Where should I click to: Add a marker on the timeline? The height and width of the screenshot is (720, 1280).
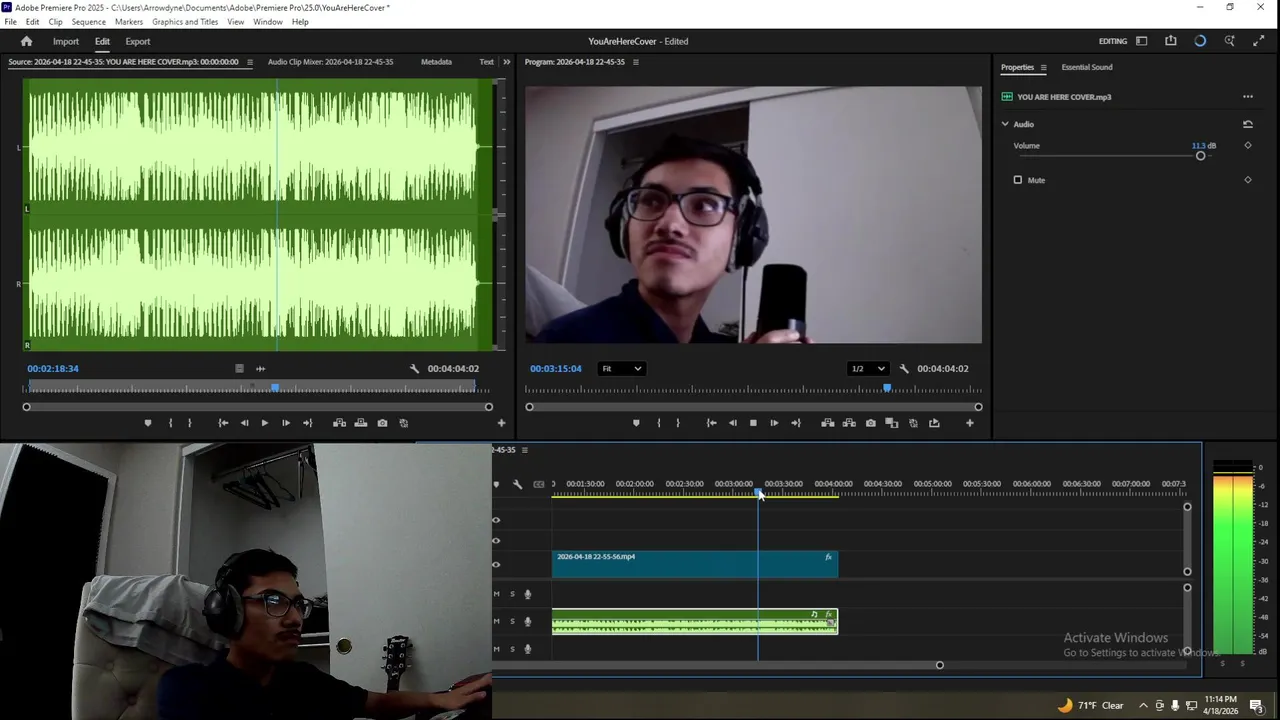[496, 484]
